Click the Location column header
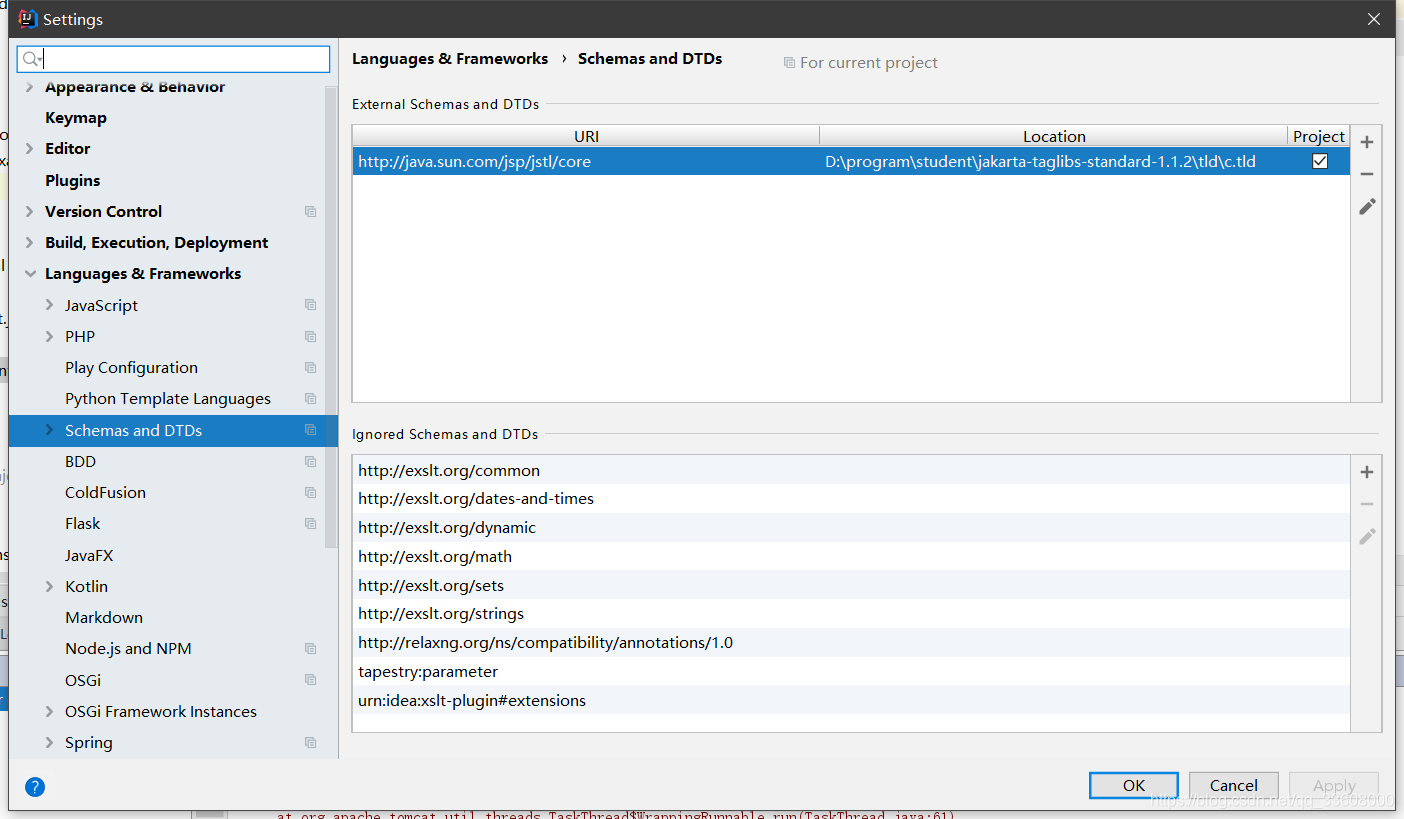 coord(1054,136)
